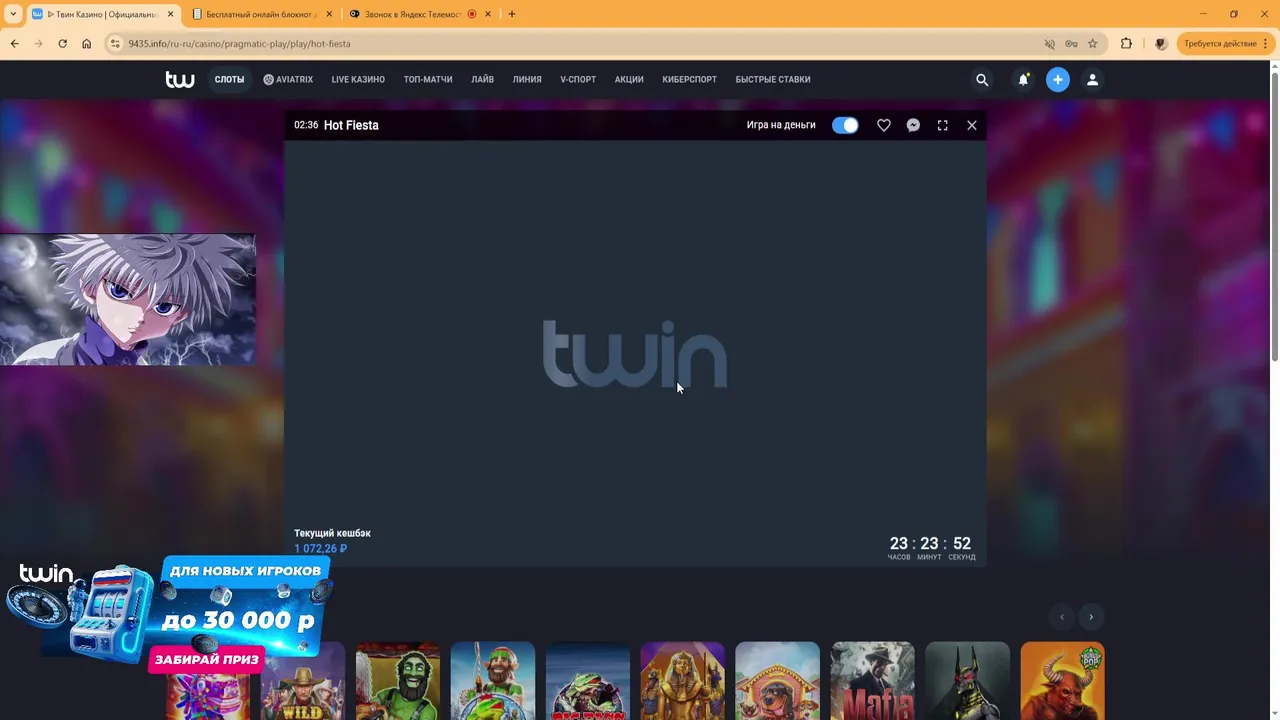Click the page vertical scrollbar

[1274, 215]
